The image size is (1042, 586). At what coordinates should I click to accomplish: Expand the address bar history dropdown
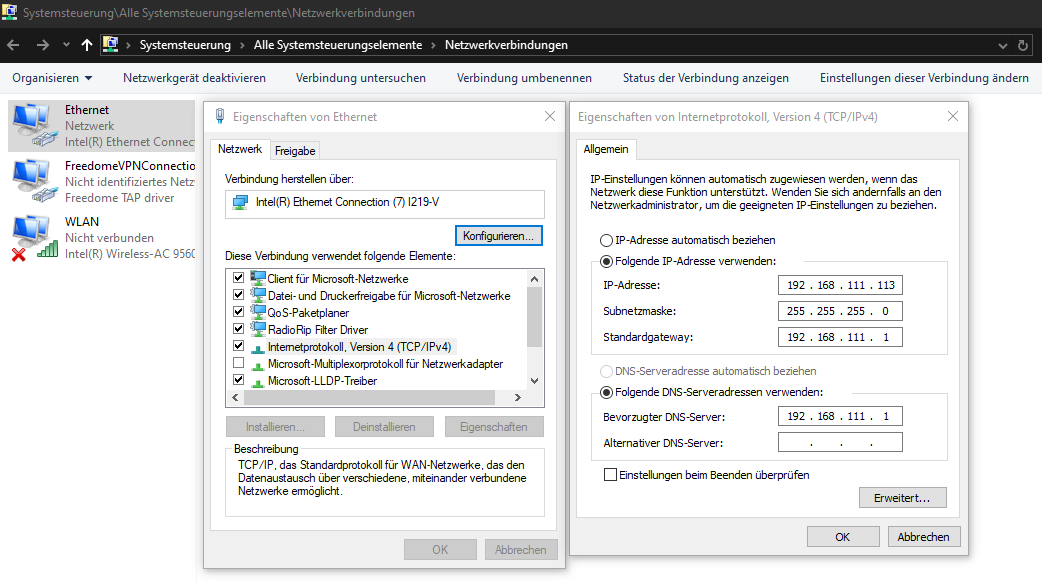tap(1003, 46)
